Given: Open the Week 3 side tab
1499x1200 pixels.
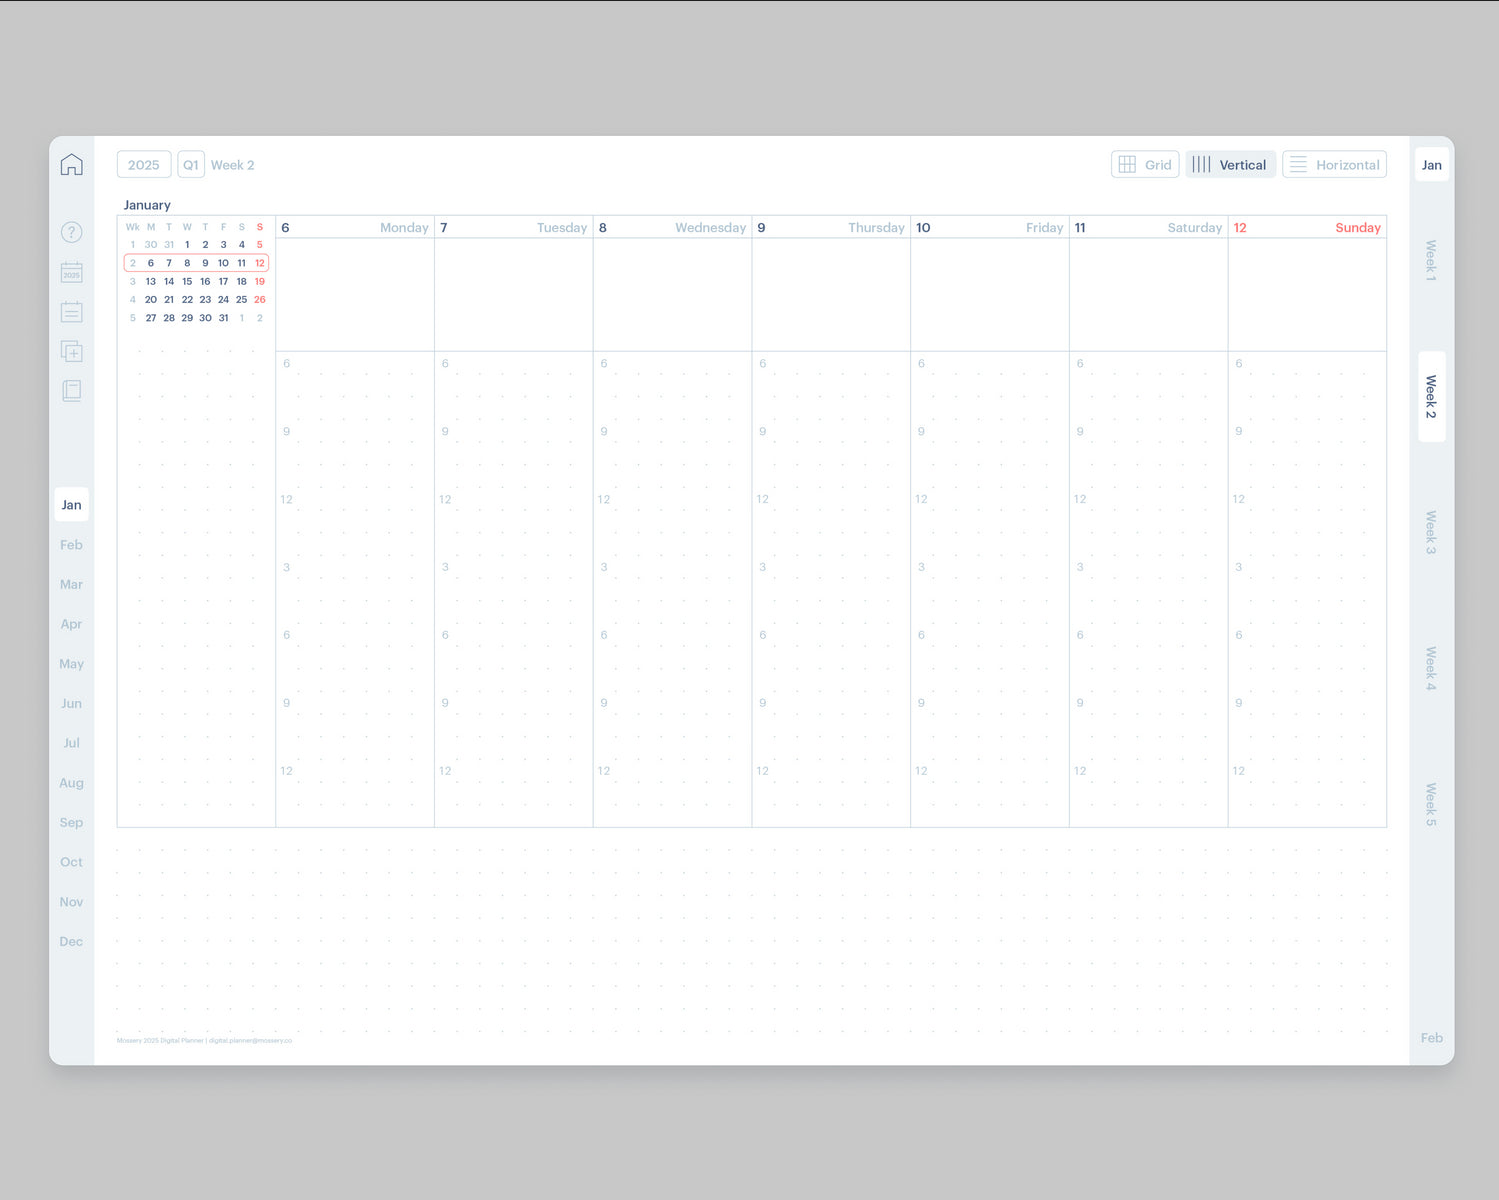Looking at the screenshot, I should (x=1431, y=532).
